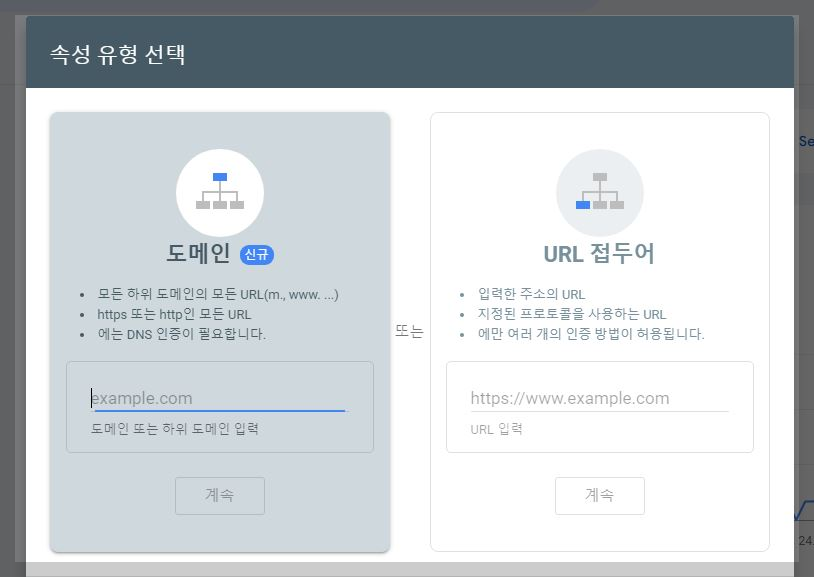This screenshot has height=577, width=814.
Task: Focus the https://www.example.com URL input field
Action: click(600, 398)
